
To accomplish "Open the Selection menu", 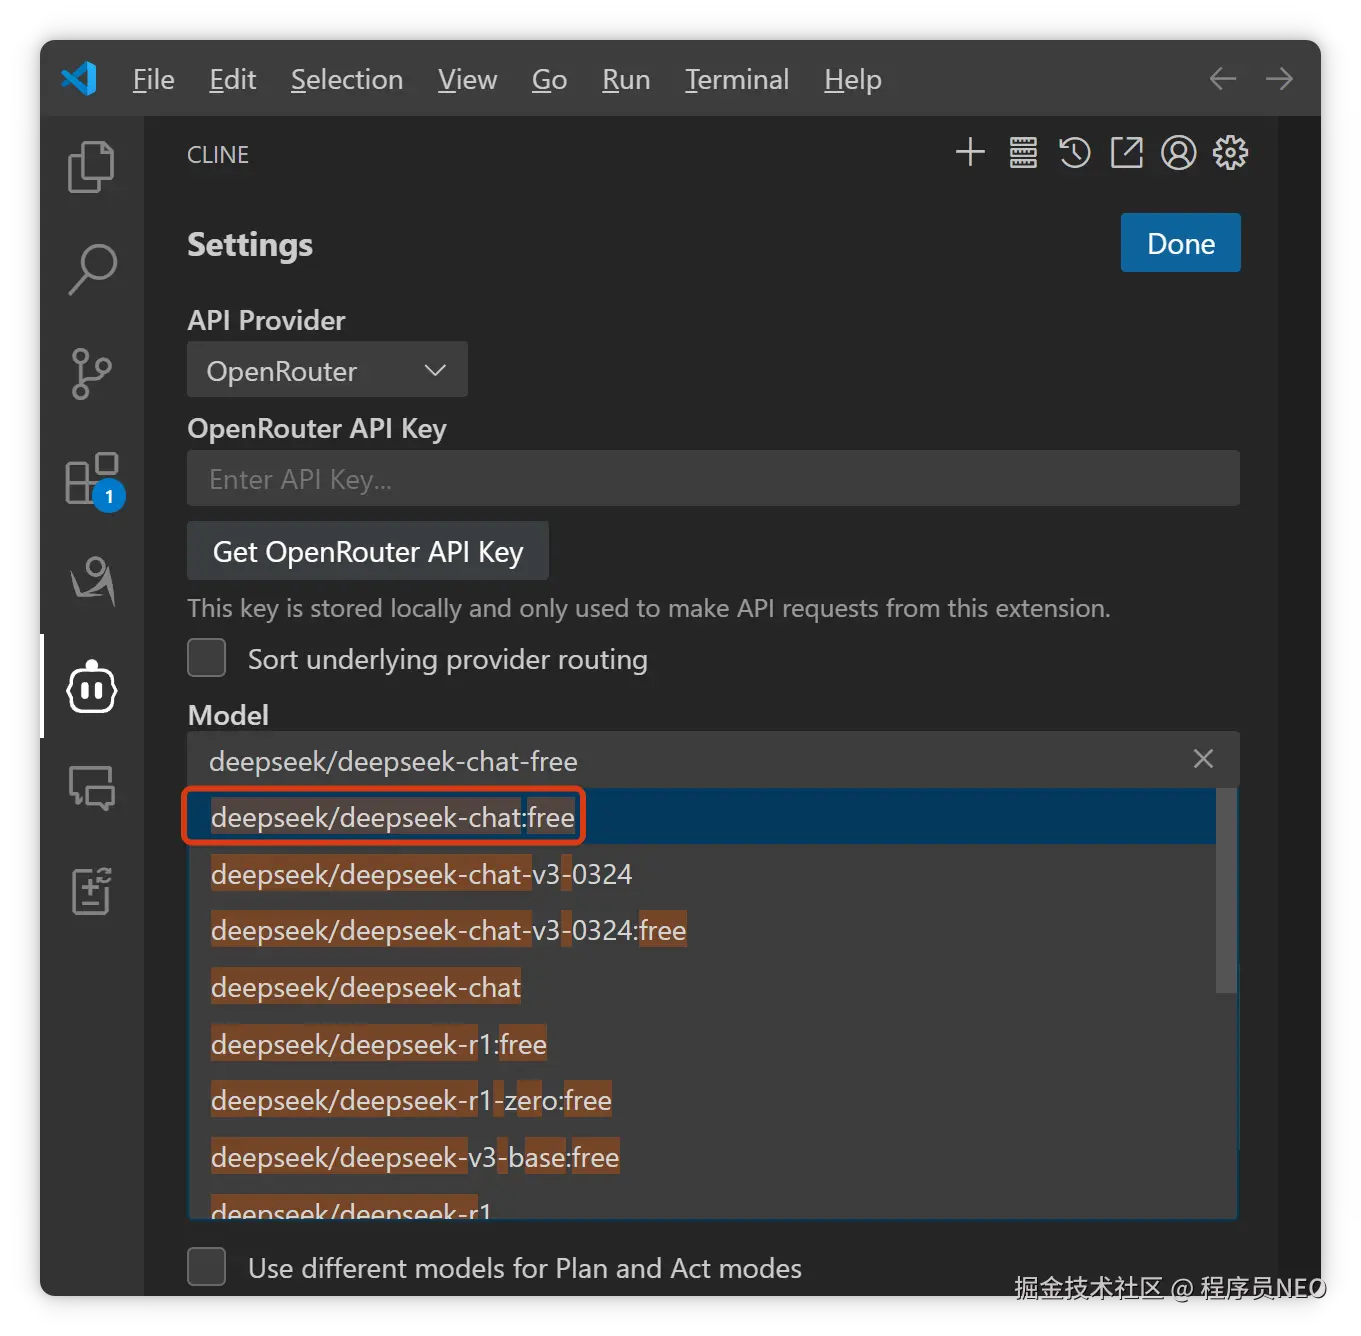I will pyautogui.click(x=347, y=80).
